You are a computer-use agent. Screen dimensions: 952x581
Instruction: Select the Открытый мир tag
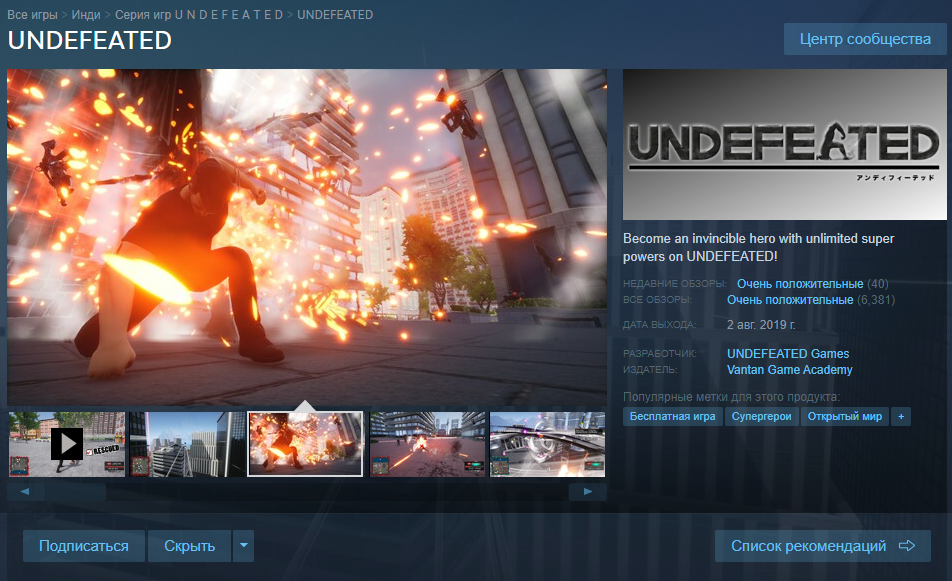coord(845,416)
